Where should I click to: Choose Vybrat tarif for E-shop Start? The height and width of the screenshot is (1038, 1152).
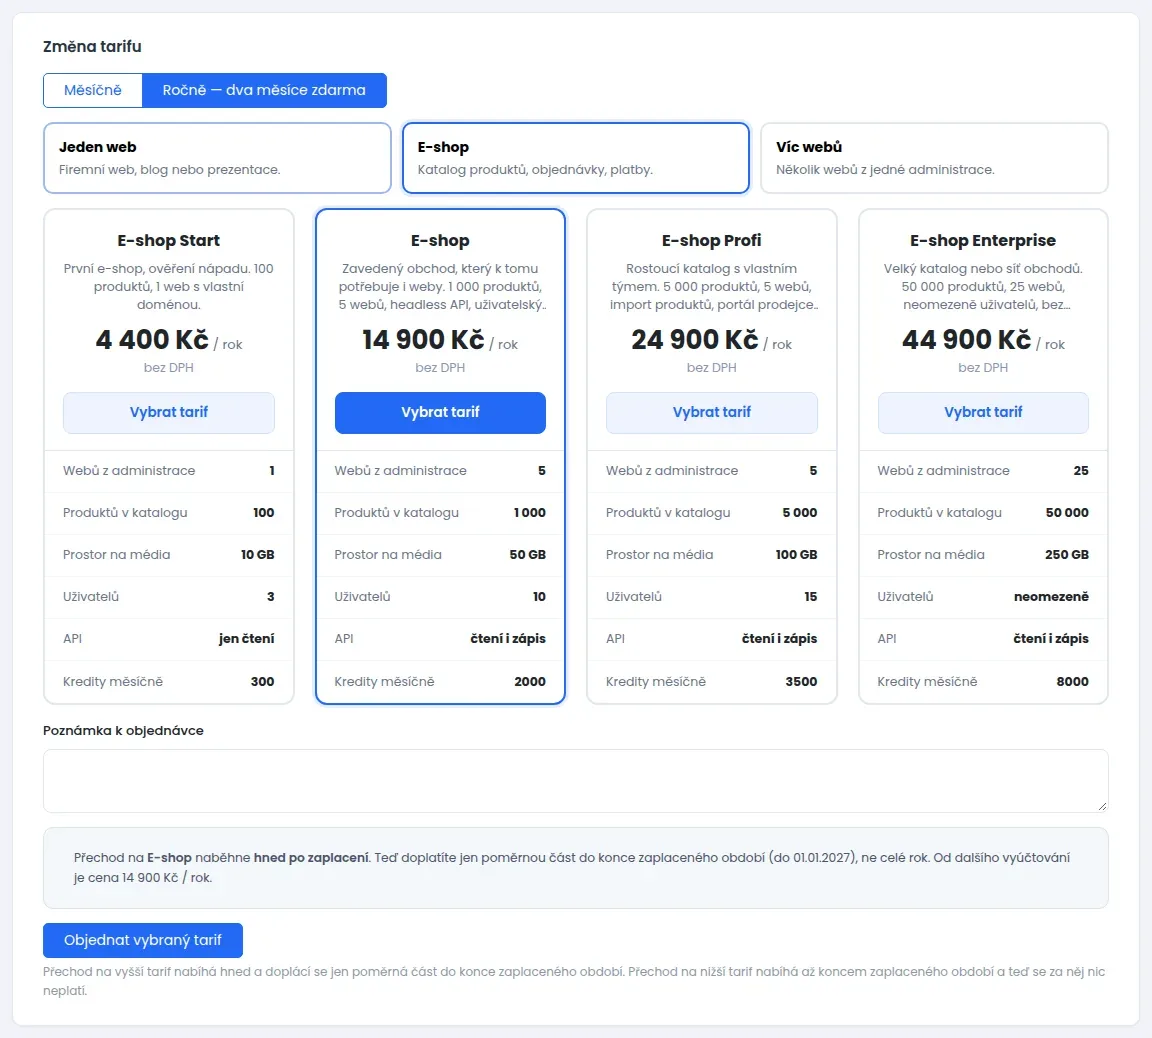click(169, 413)
